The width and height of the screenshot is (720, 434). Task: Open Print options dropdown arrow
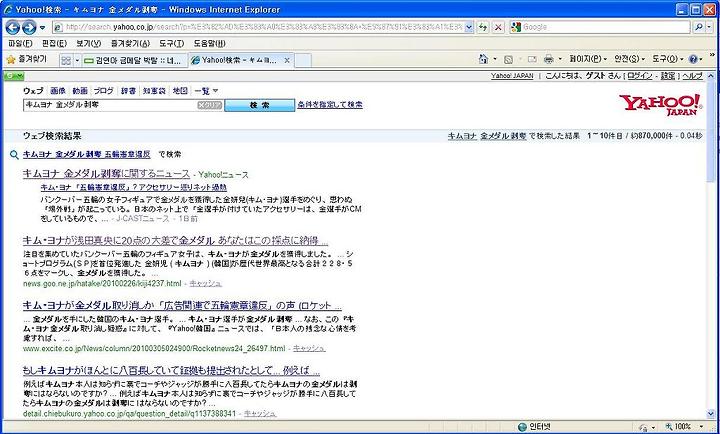pos(560,59)
